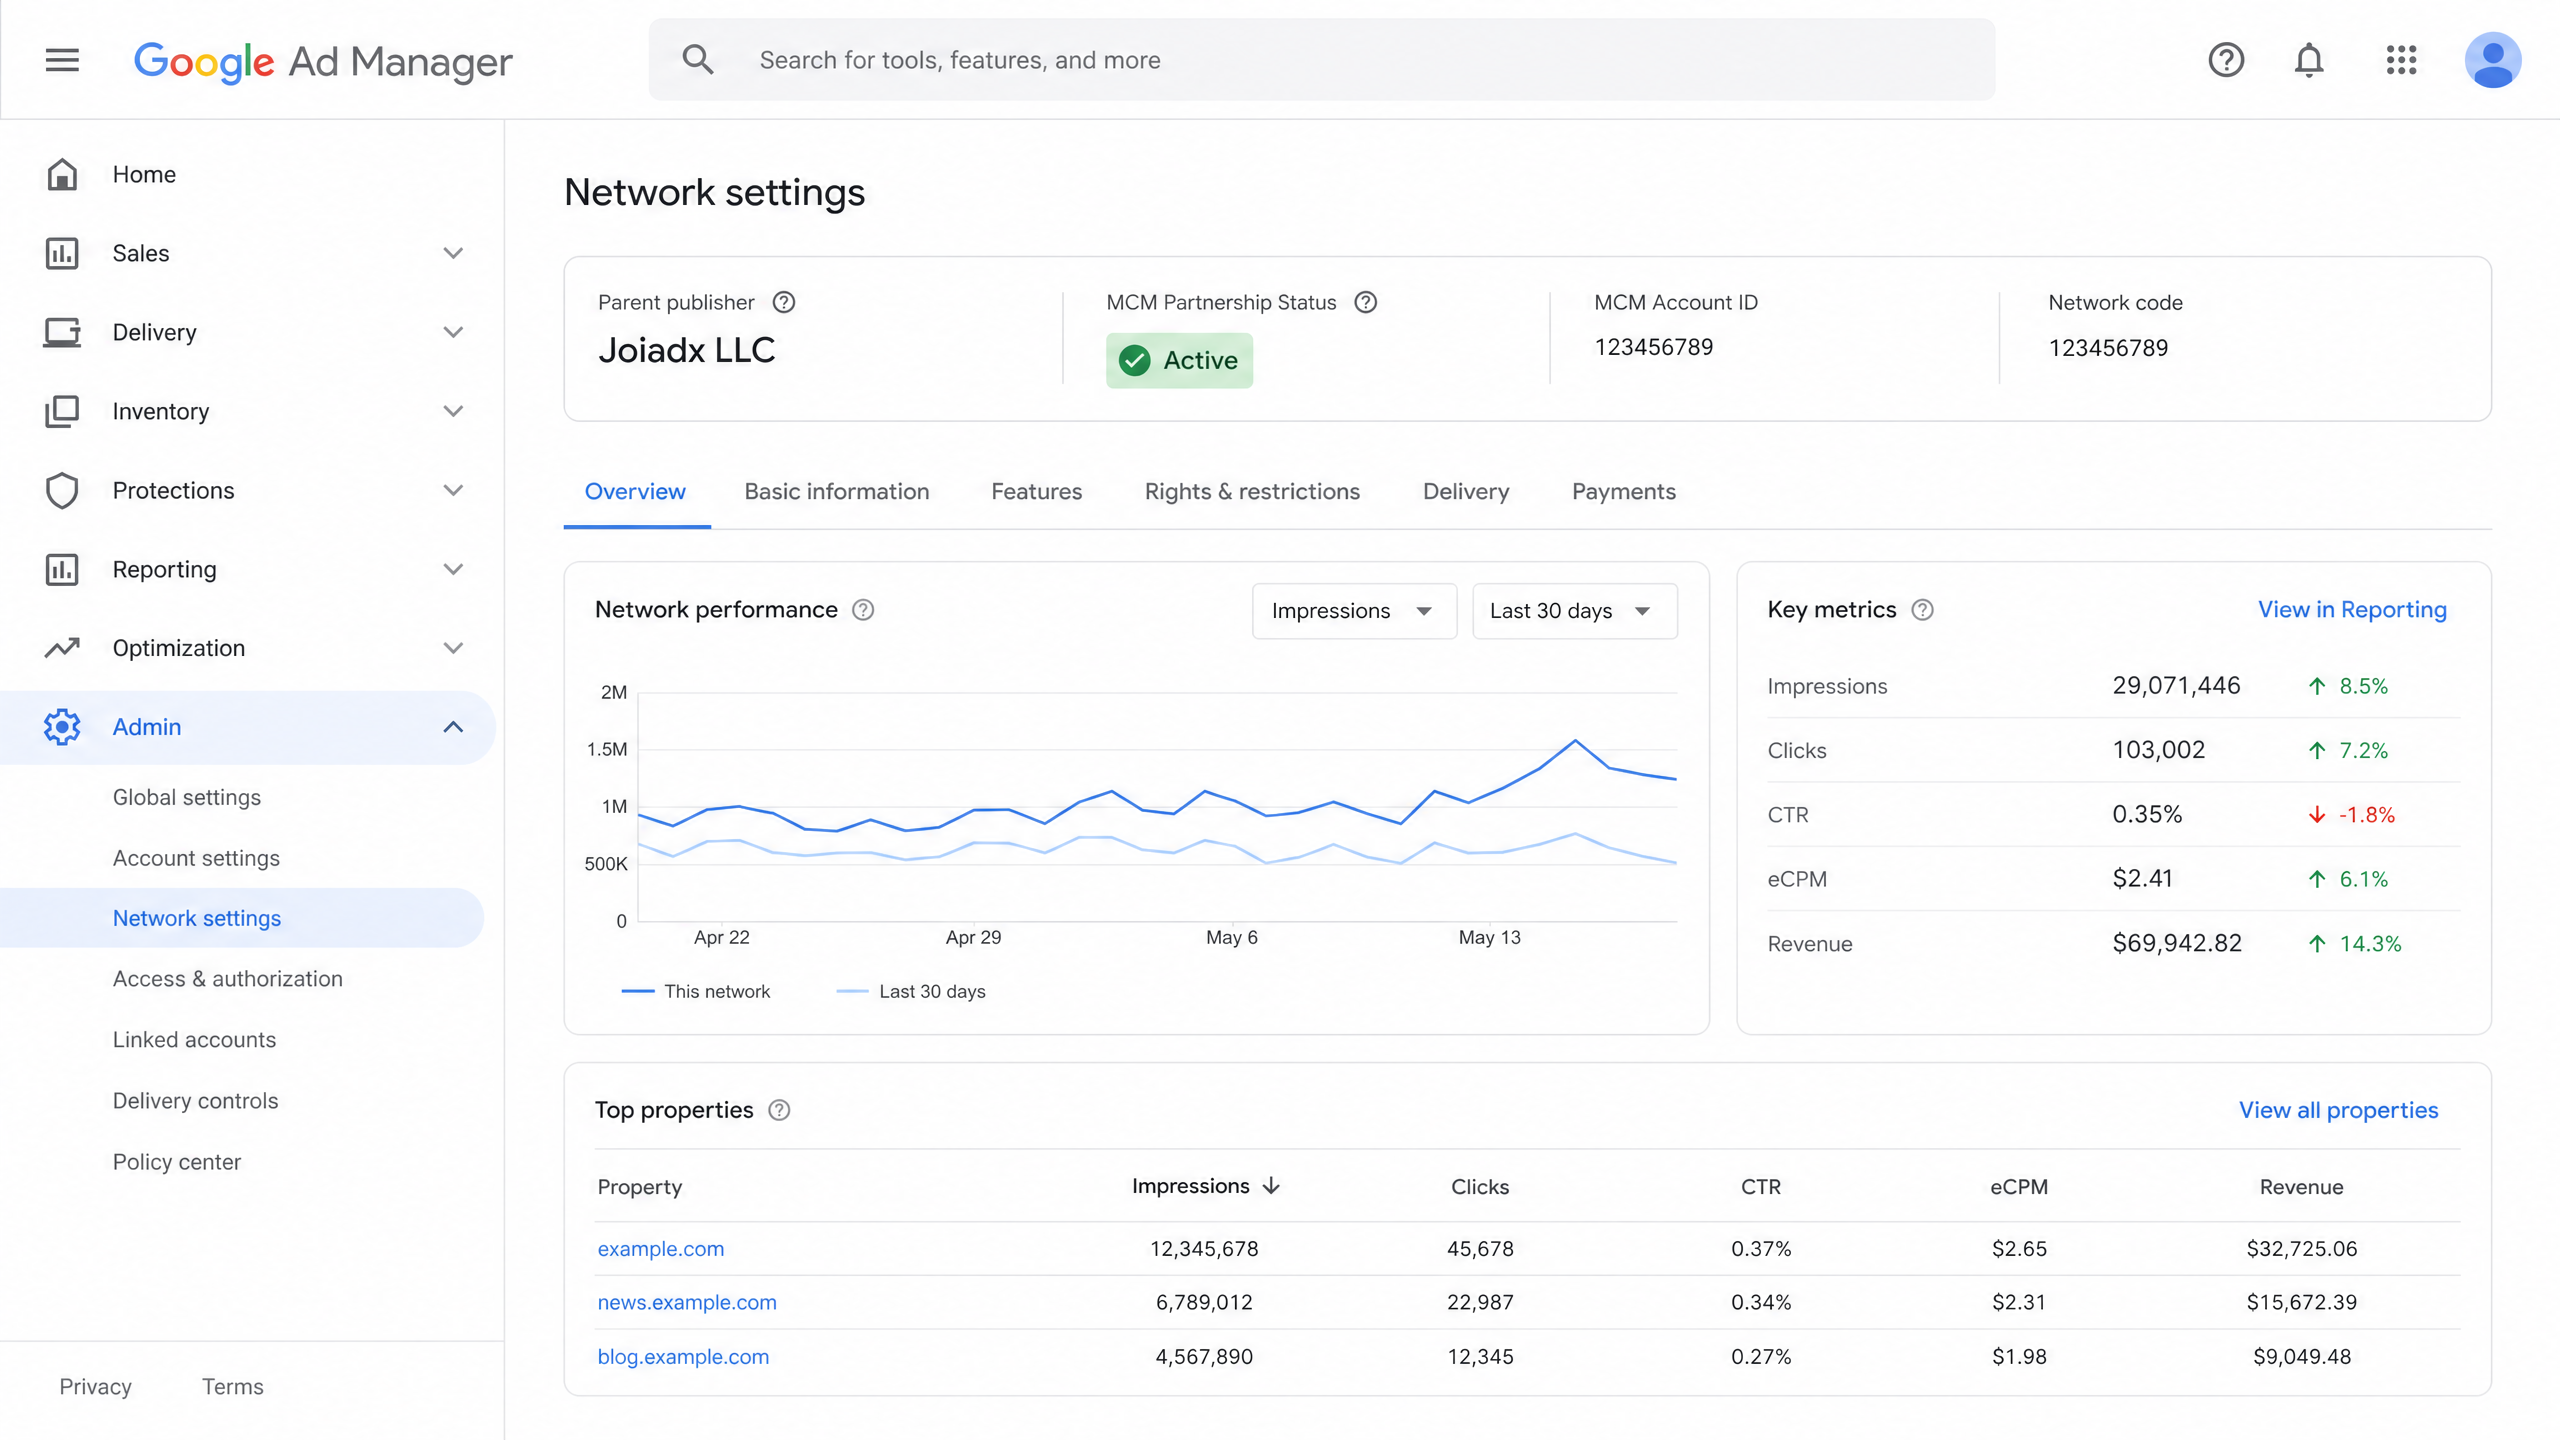Switch to the Rights & restrictions tab

1252,492
